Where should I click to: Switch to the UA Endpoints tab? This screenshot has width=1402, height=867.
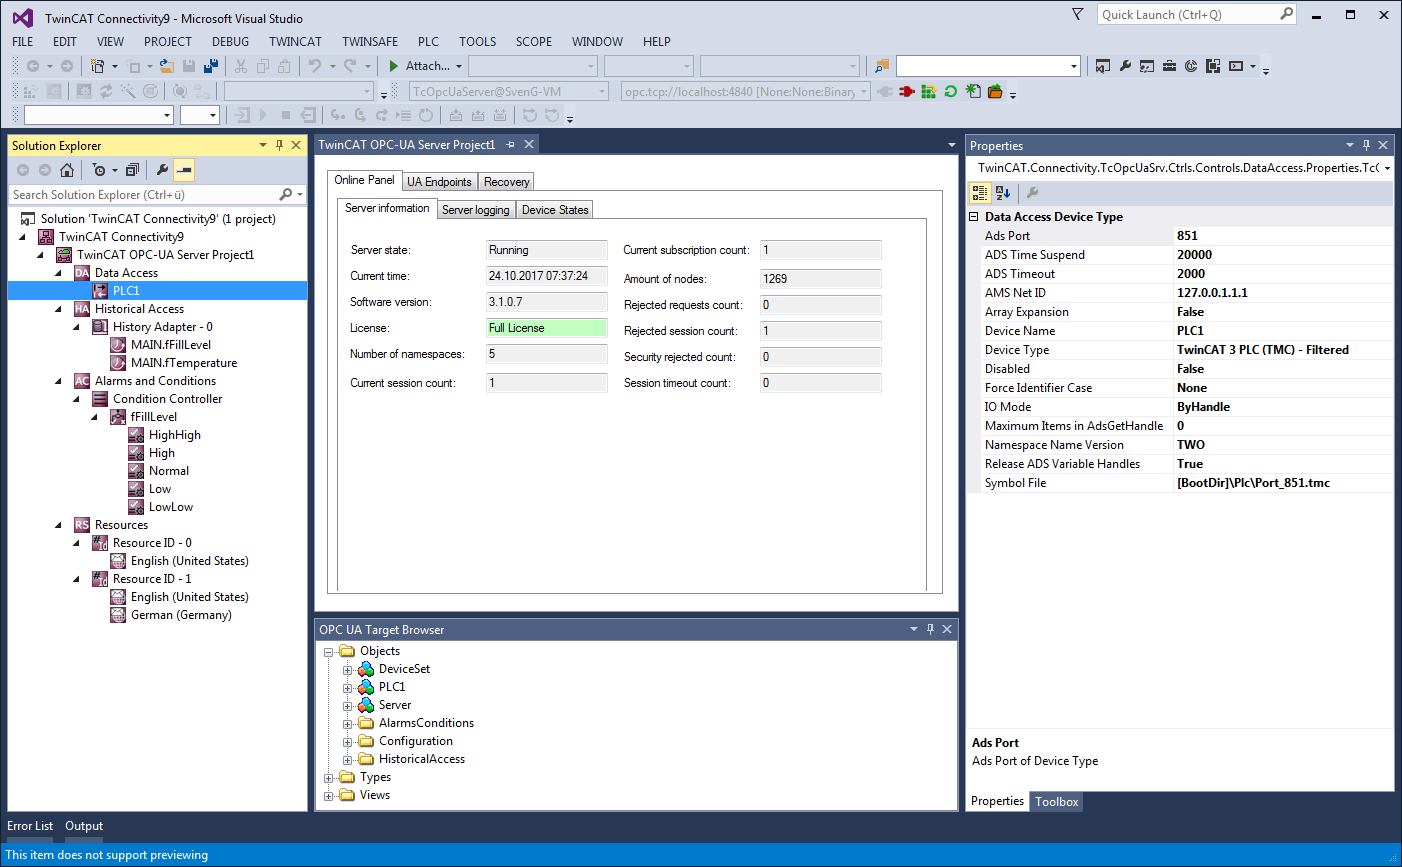coord(439,182)
